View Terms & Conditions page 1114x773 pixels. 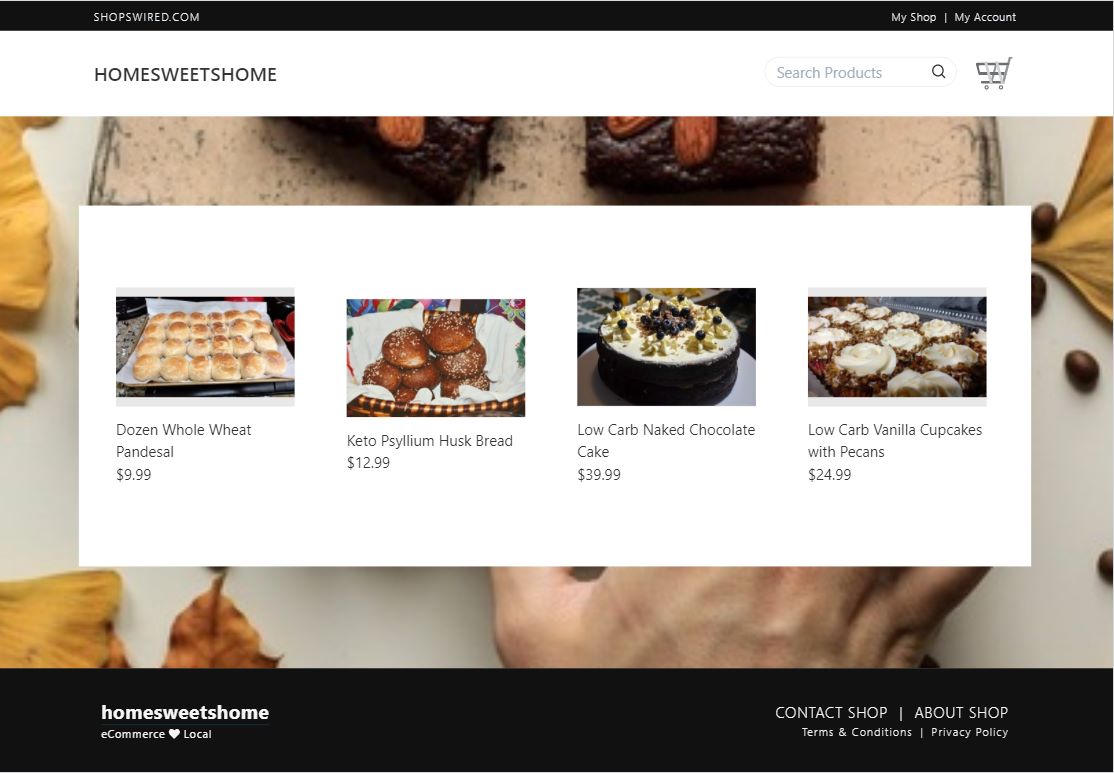(857, 732)
